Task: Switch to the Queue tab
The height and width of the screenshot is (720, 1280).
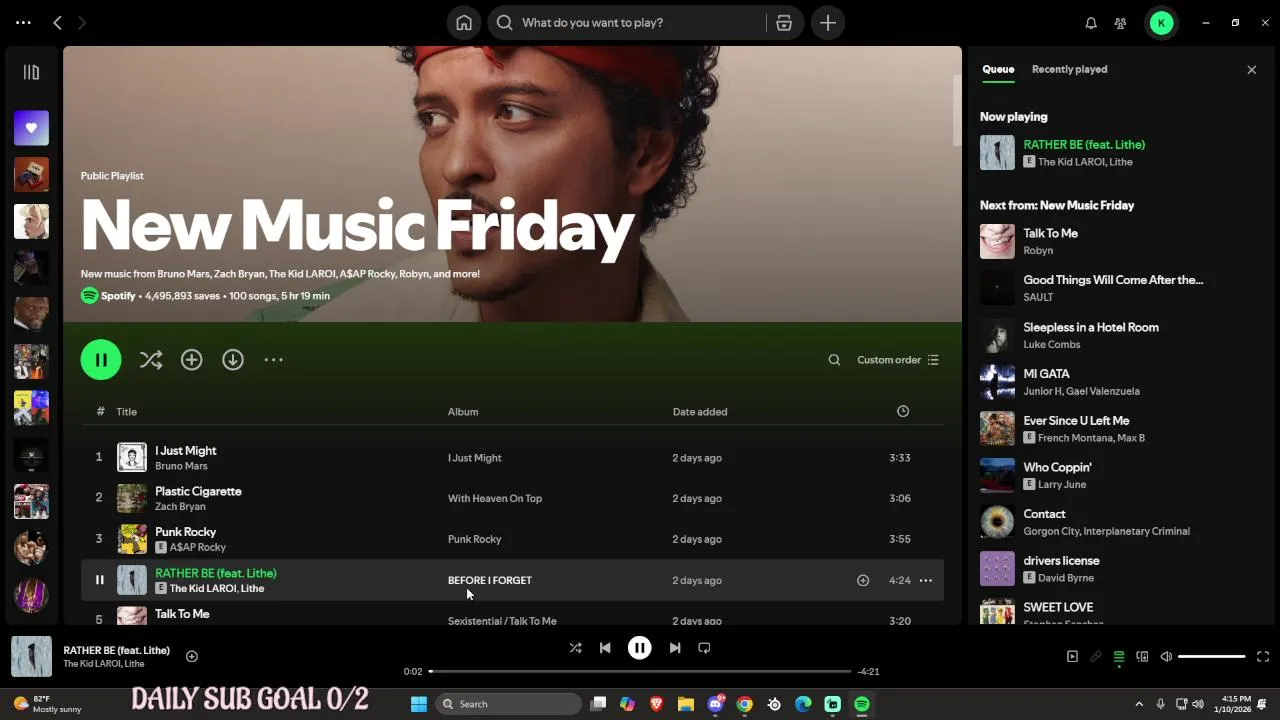Action: (x=998, y=69)
